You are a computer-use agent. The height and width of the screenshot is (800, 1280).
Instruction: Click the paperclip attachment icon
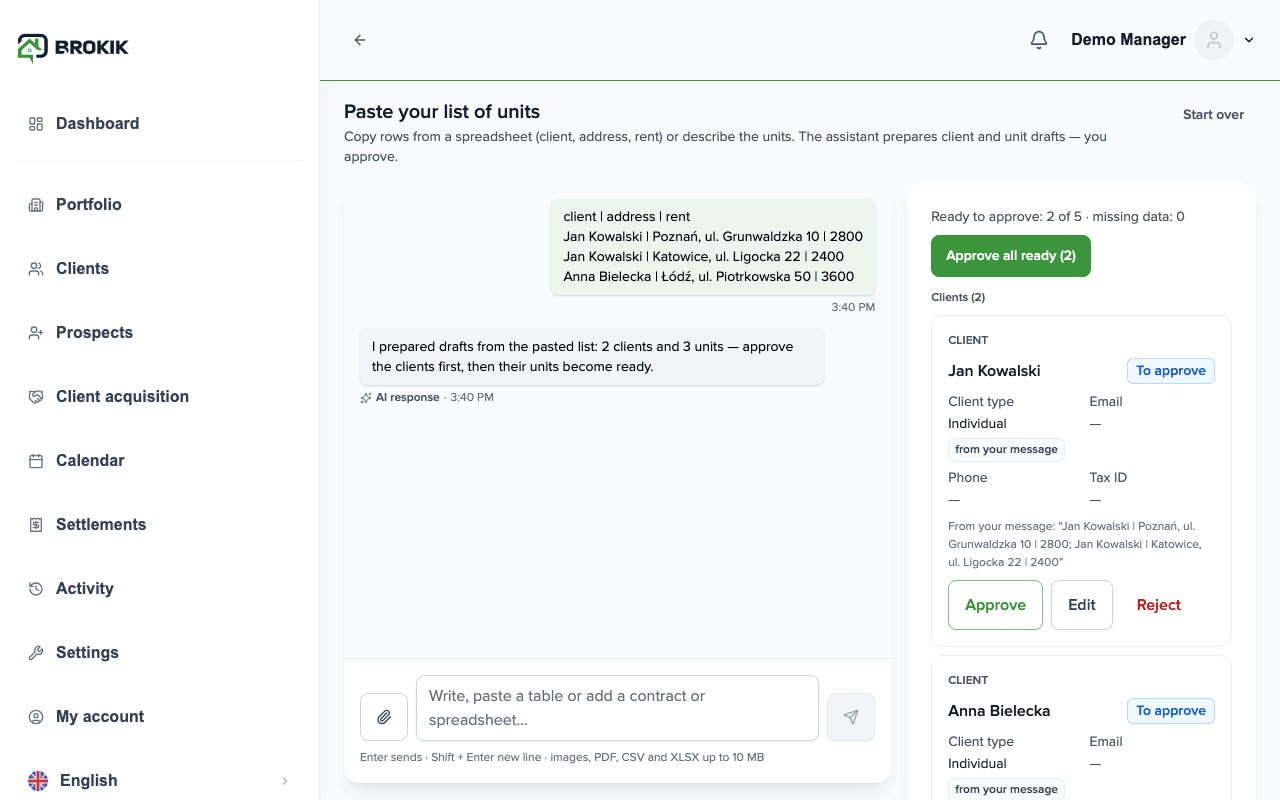point(384,717)
